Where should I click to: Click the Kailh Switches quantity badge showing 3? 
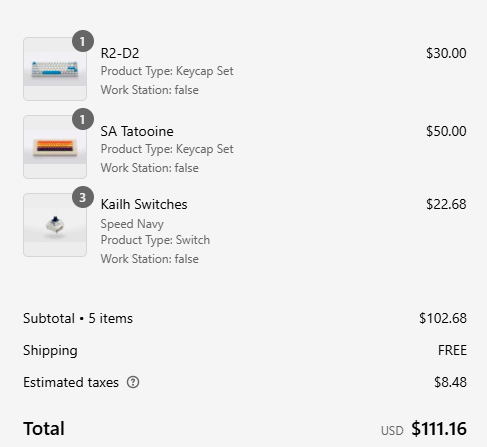pos(83,197)
